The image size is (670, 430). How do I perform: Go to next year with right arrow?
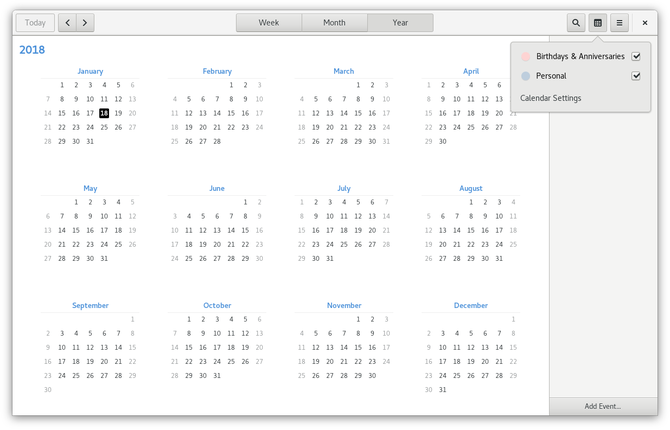[x=85, y=23]
